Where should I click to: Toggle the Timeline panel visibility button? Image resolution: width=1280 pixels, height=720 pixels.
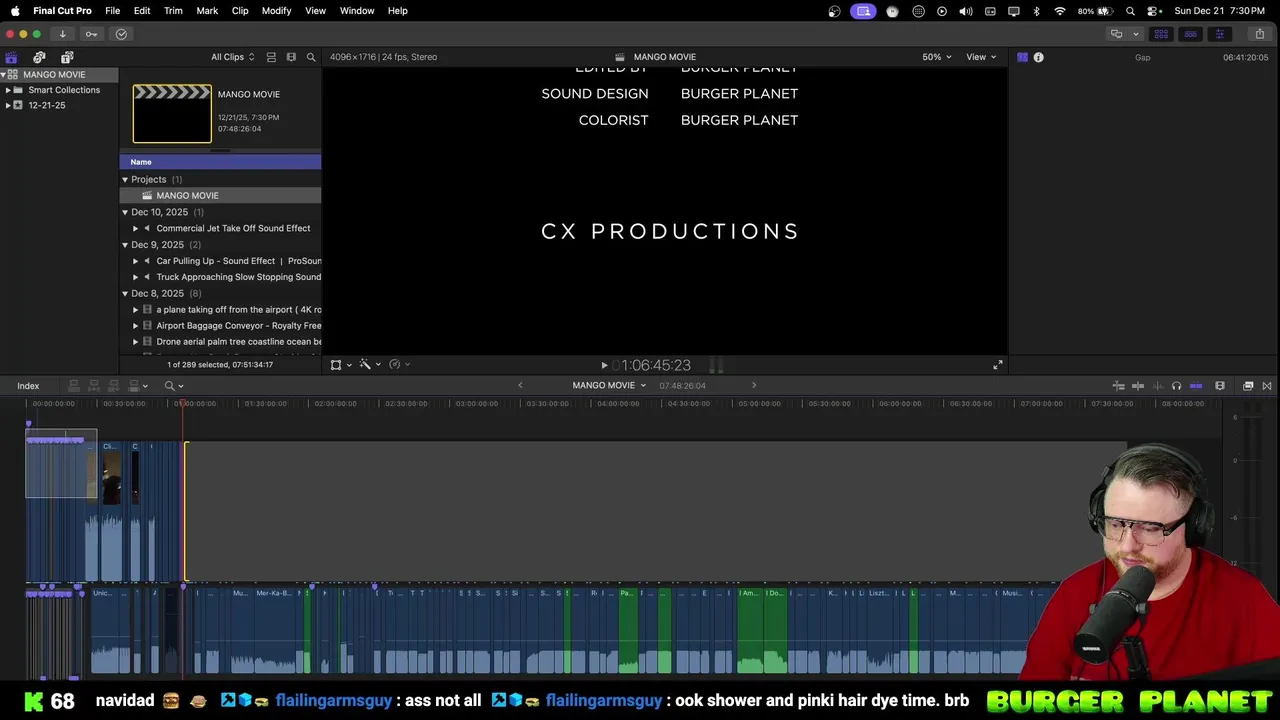[1190, 34]
